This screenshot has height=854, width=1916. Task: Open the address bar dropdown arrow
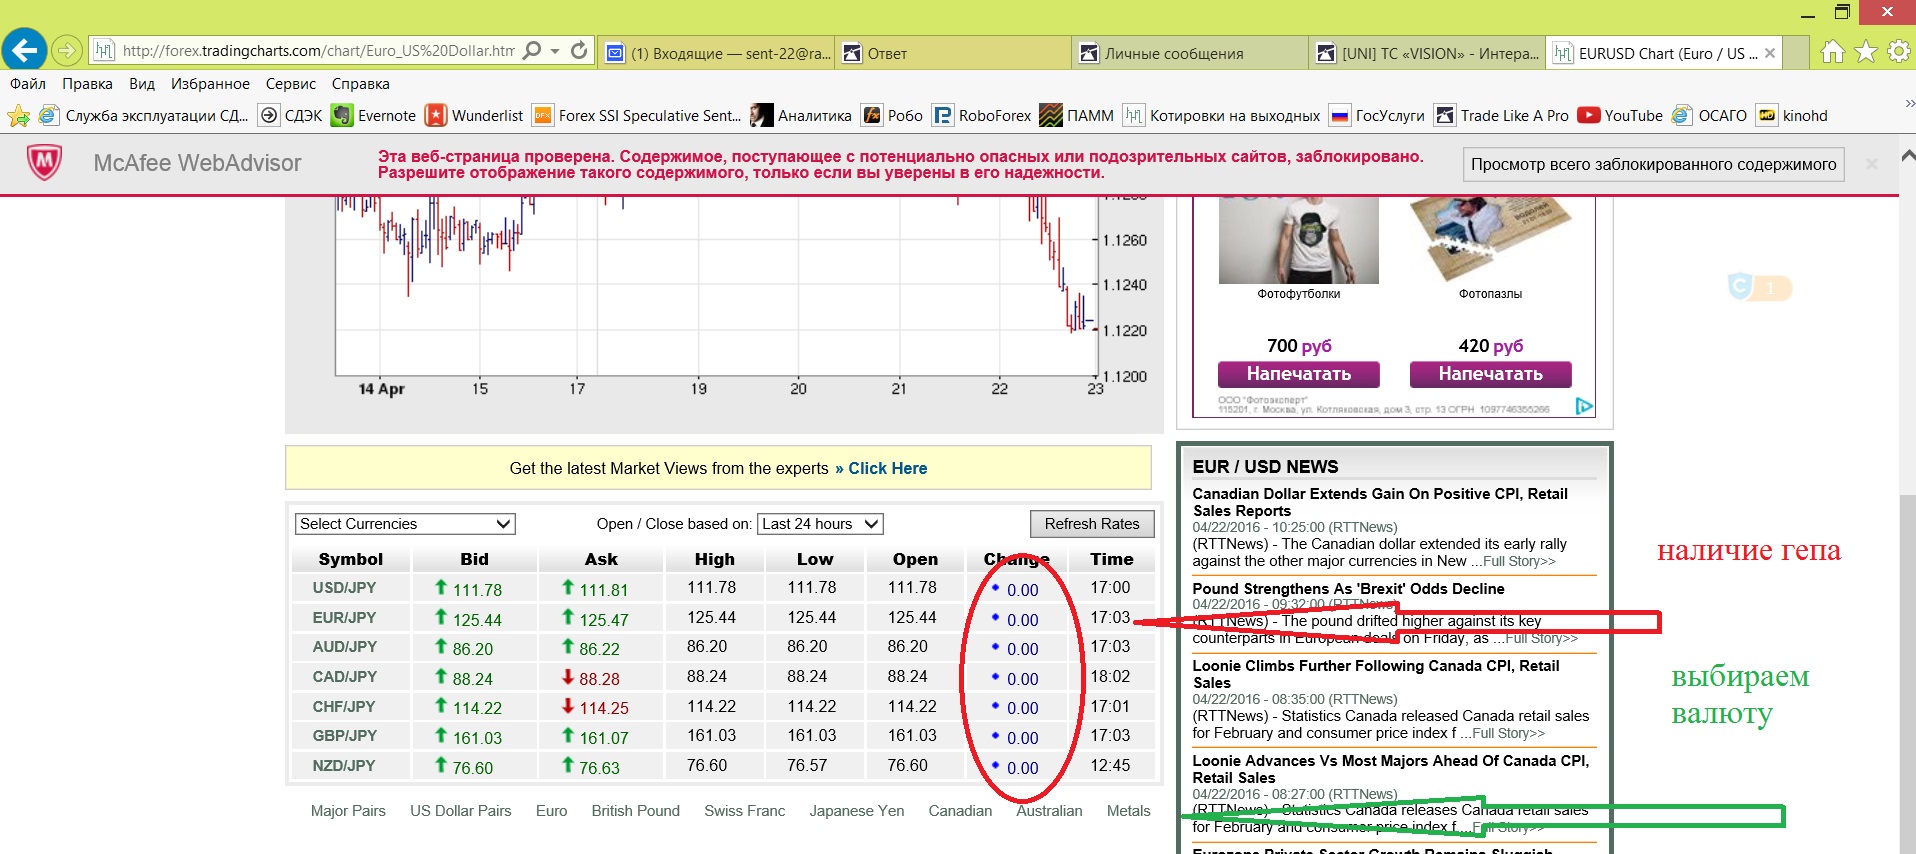coord(555,50)
